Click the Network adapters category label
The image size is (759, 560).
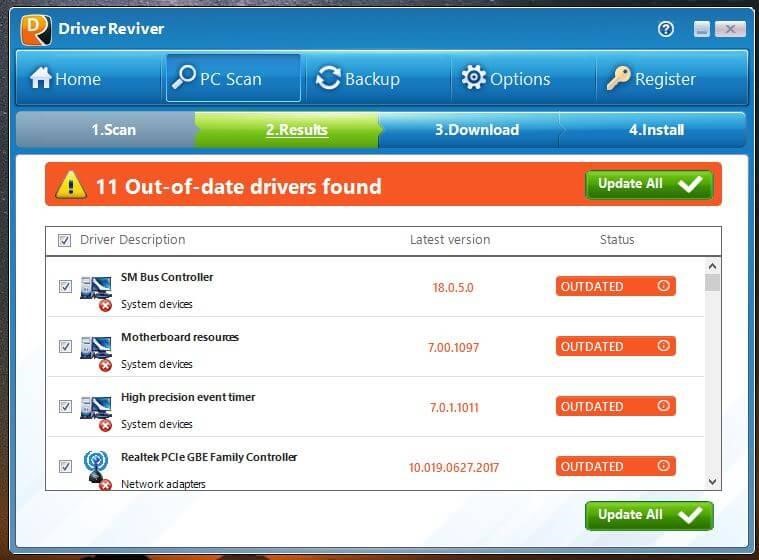tap(163, 484)
